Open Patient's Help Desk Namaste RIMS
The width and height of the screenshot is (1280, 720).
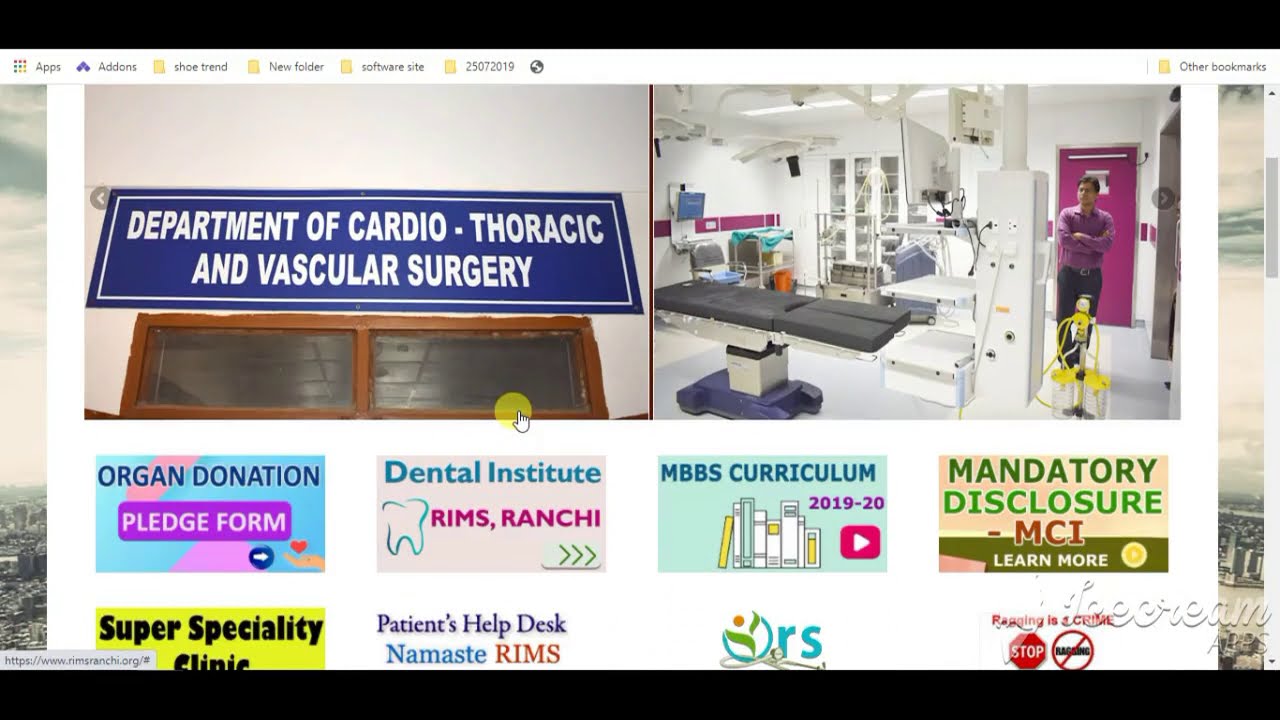point(472,639)
